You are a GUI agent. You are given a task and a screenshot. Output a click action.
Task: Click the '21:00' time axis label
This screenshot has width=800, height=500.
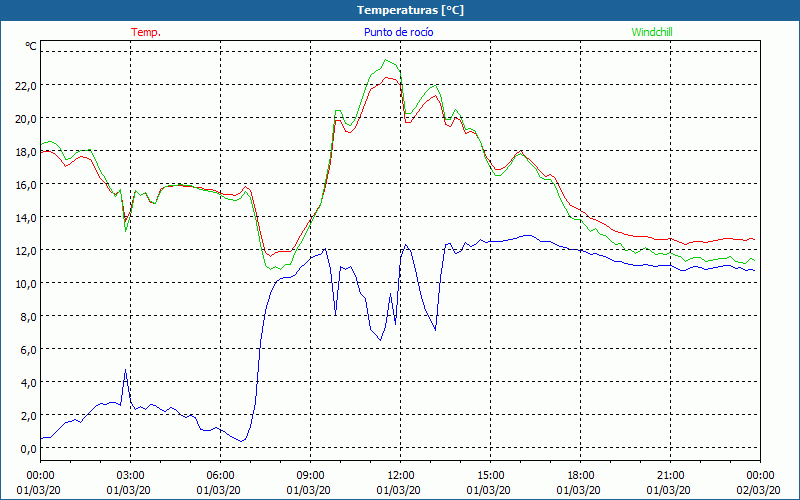pyautogui.click(x=670, y=476)
